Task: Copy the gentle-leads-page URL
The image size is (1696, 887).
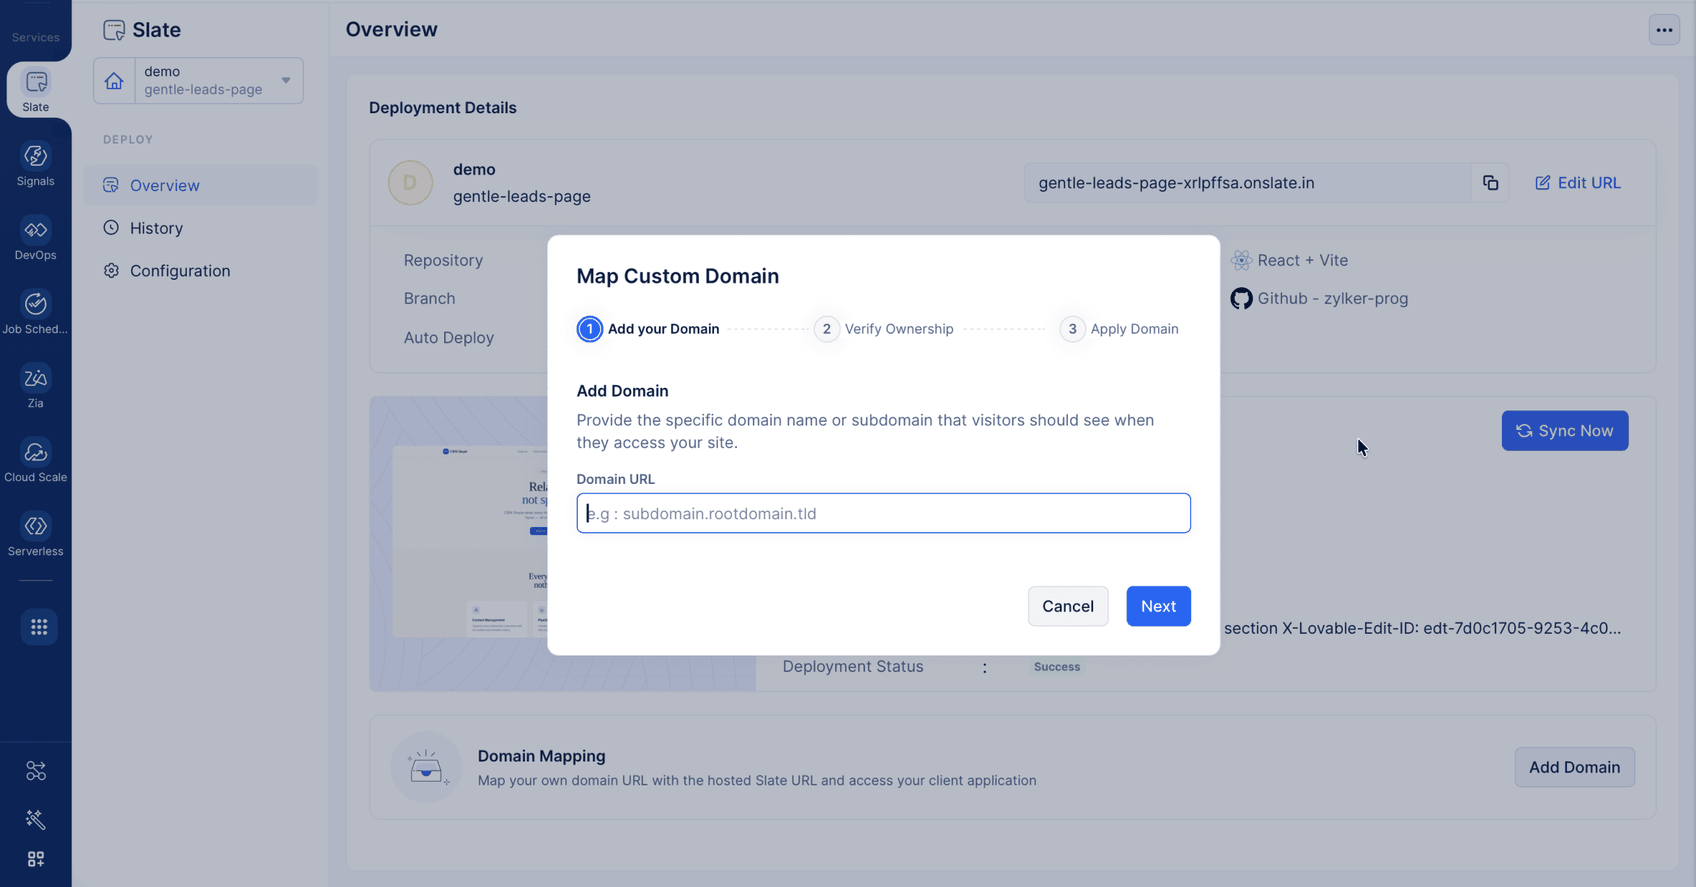Action: (x=1490, y=183)
